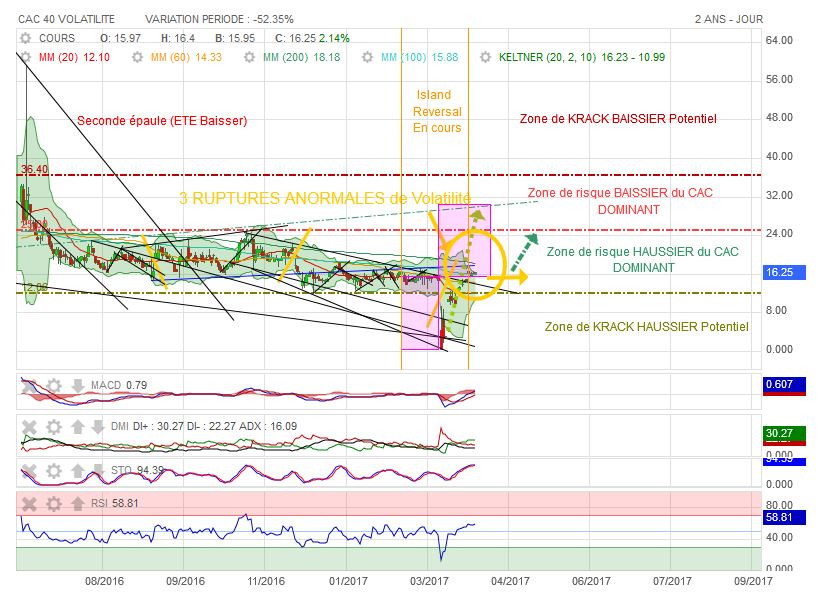Click the high value 'H: 16.4'
This screenshot has height=597, width=825.
(x=178, y=38)
